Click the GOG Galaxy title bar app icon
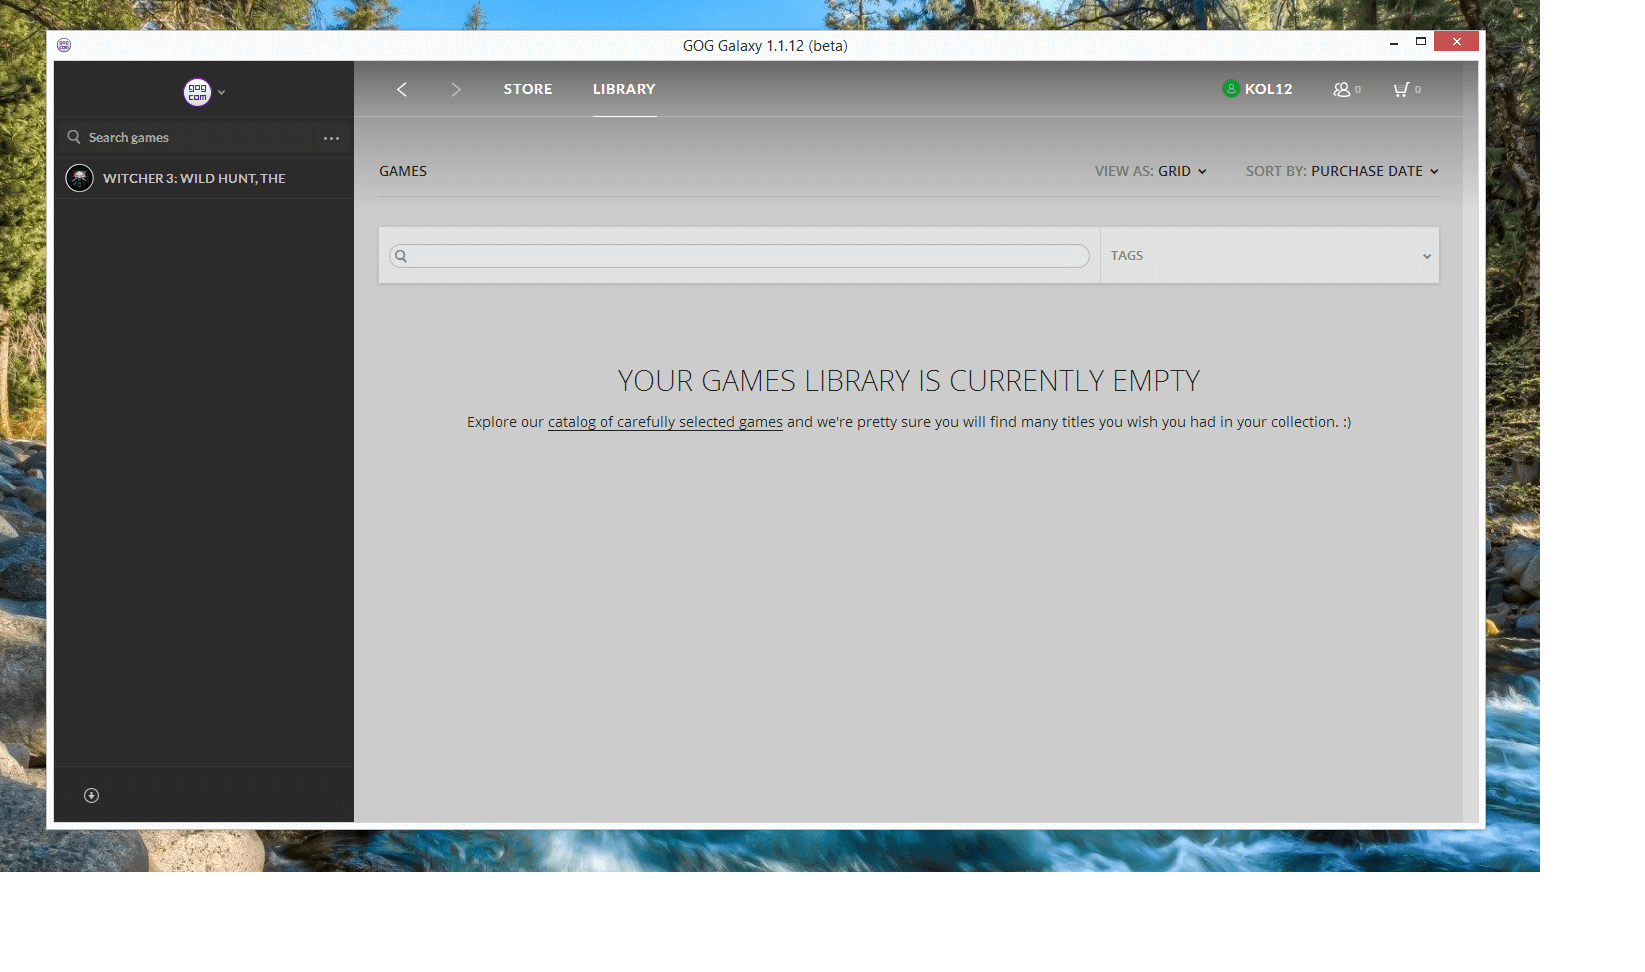The width and height of the screenshot is (1645, 972). coord(64,45)
